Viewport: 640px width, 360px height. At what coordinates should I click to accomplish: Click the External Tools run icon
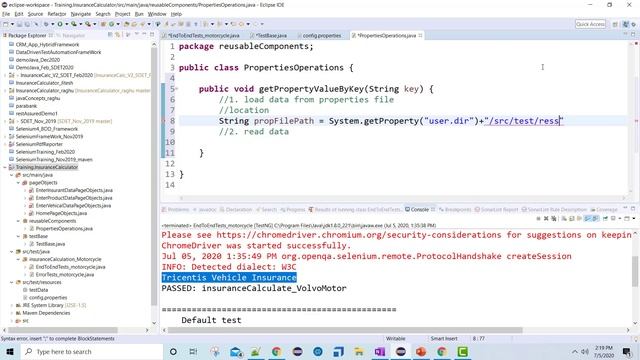pyautogui.click(x=87, y=24)
